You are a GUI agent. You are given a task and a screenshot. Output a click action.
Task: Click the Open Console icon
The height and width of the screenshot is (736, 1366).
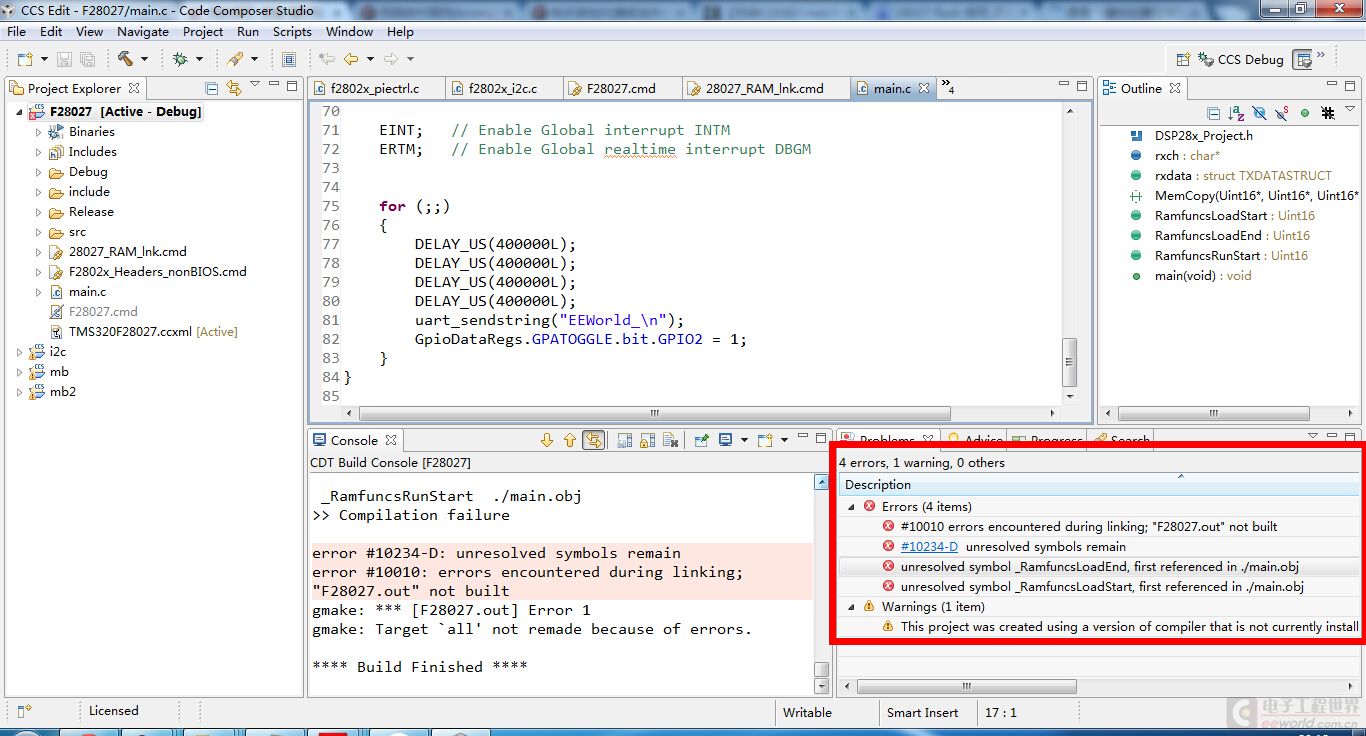765,440
